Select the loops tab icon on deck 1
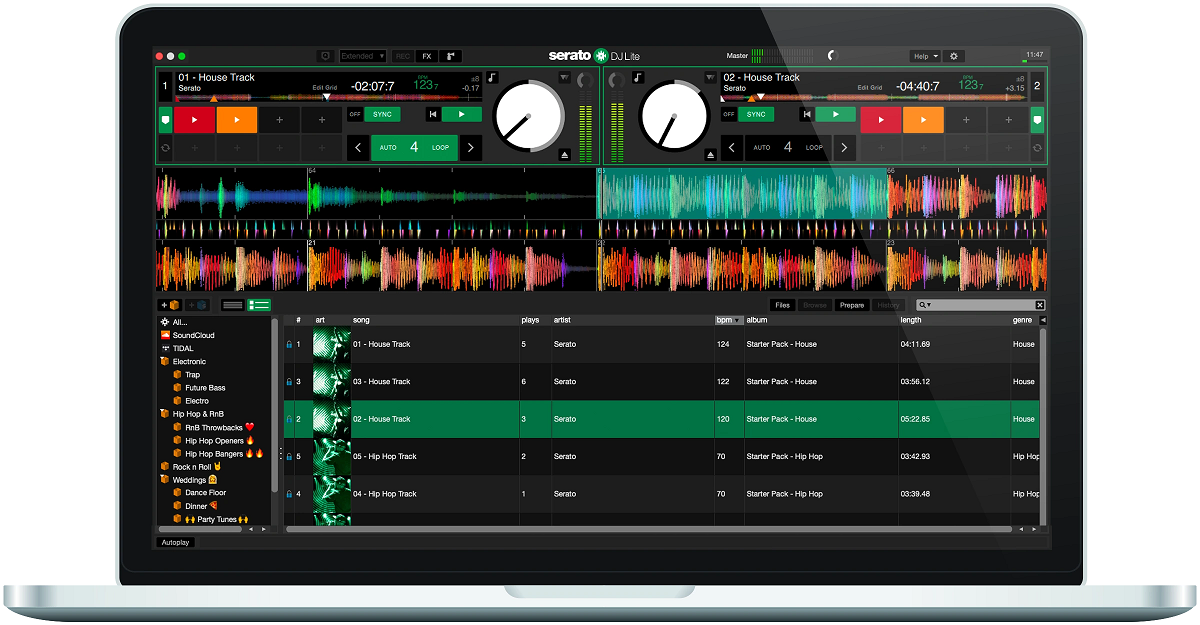The height and width of the screenshot is (625, 1200). click(165, 148)
